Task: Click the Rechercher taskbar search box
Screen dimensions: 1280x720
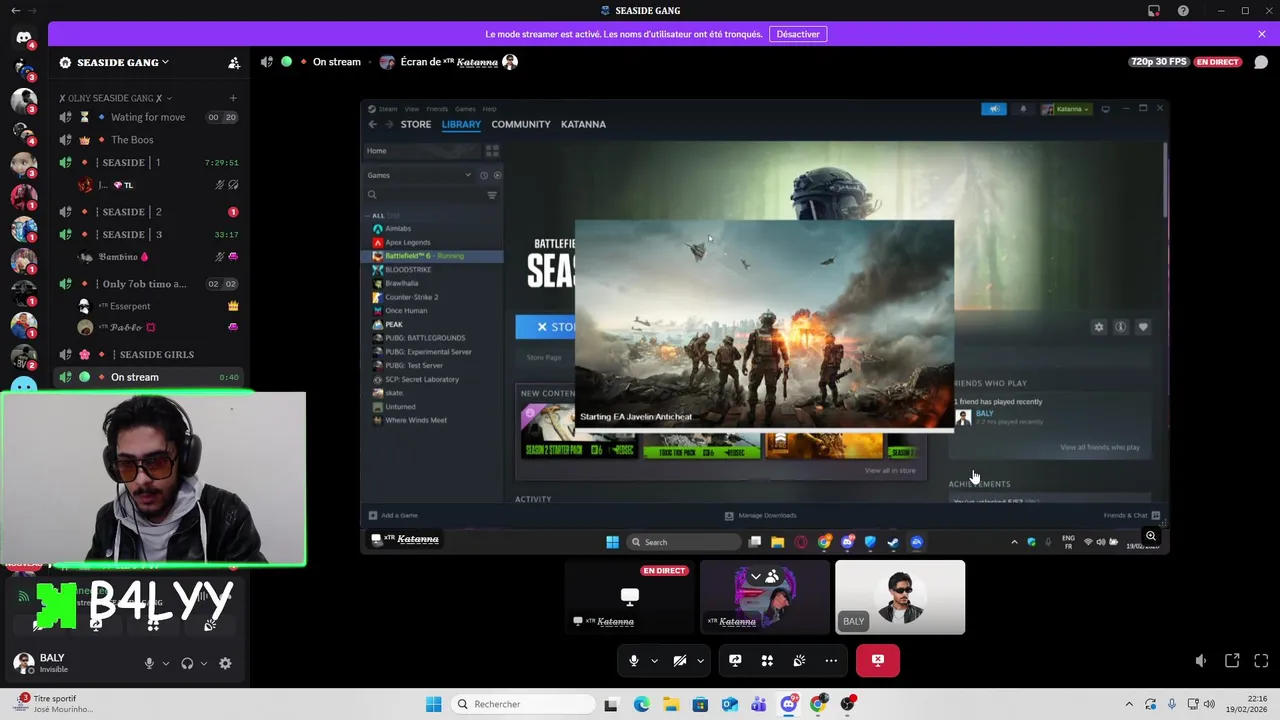Action: coord(523,704)
